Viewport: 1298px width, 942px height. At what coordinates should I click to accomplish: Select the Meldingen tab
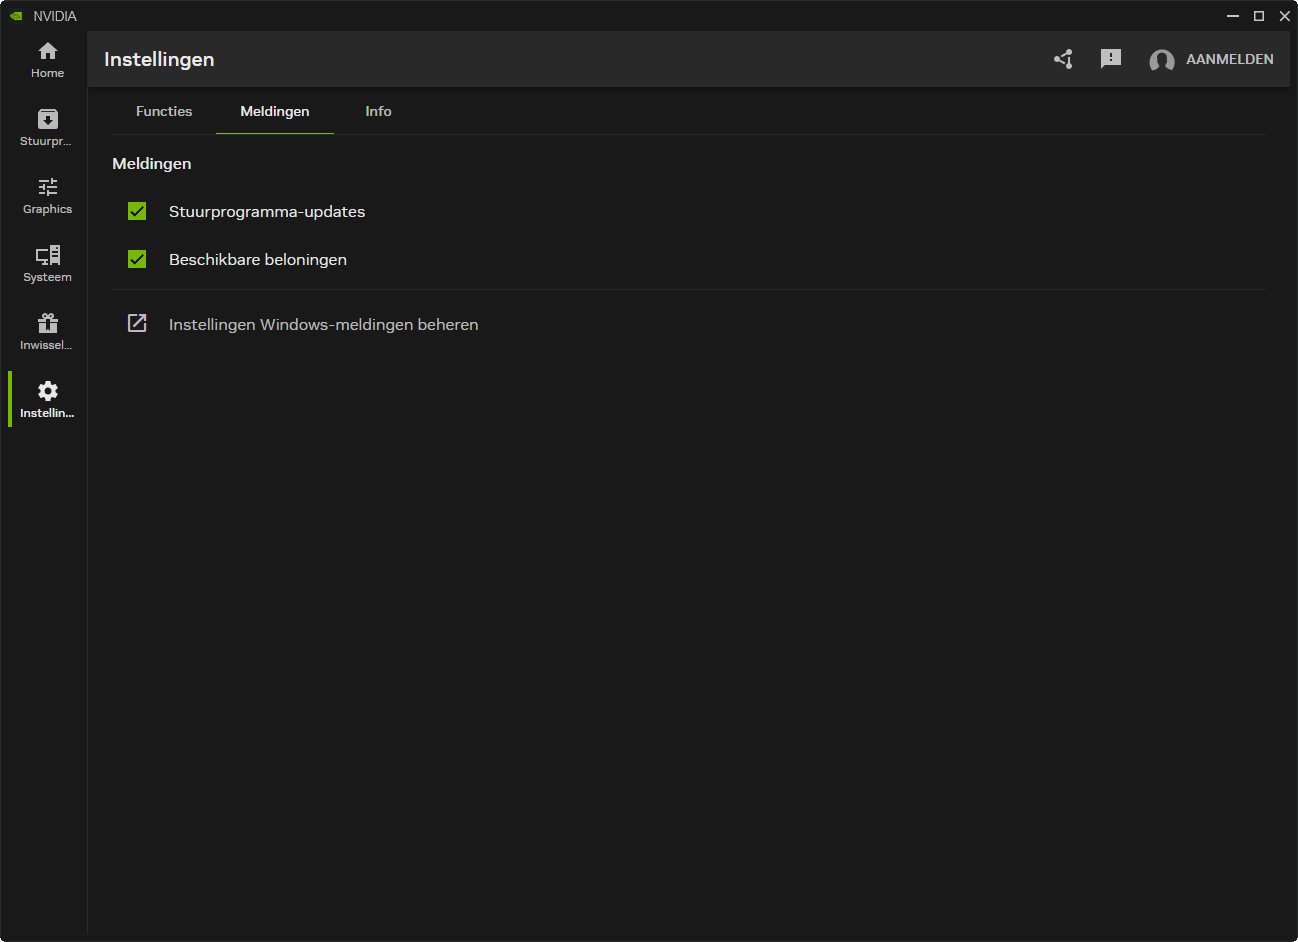point(275,111)
